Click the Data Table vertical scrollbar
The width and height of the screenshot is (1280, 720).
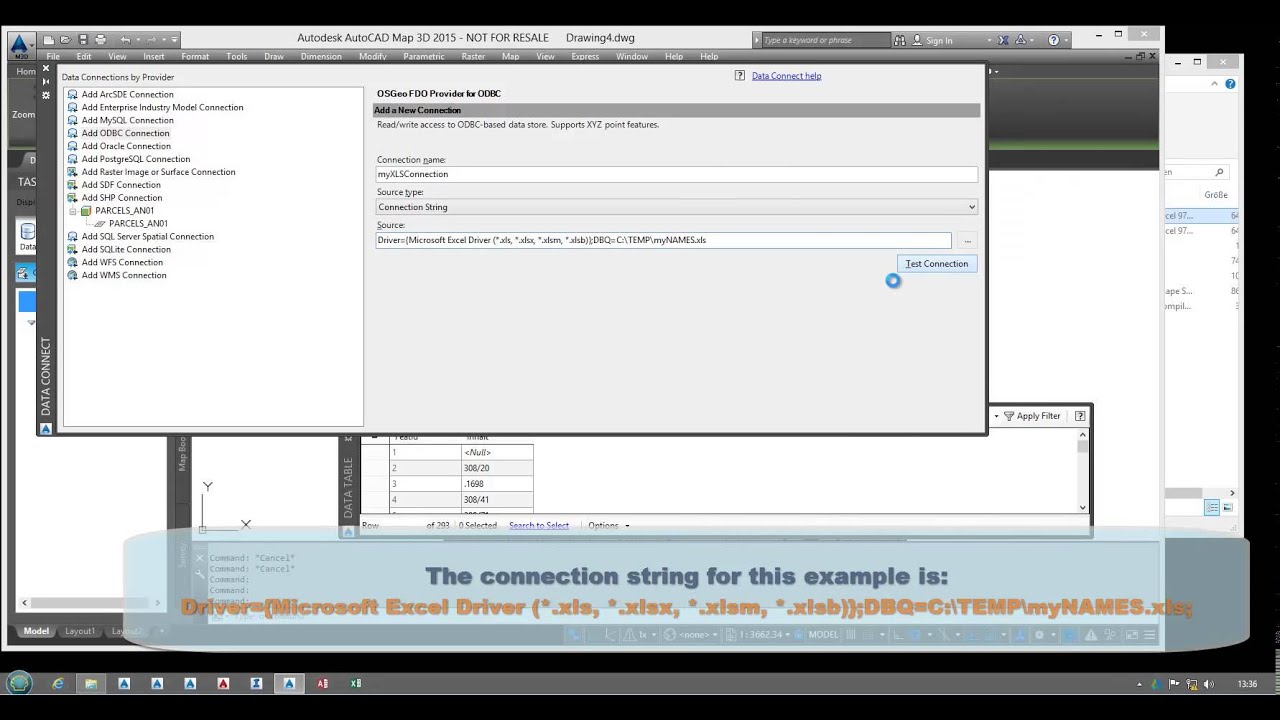click(1082, 471)
